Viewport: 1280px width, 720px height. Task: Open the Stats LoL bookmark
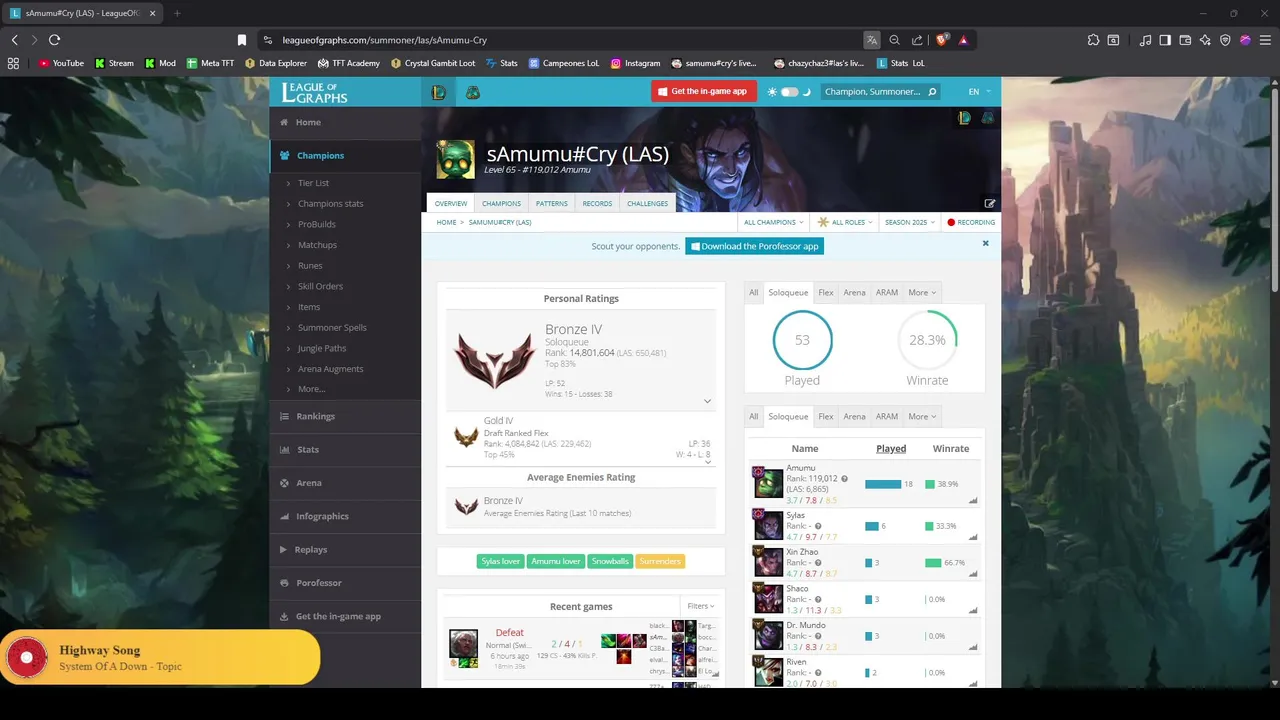point(900,63)
